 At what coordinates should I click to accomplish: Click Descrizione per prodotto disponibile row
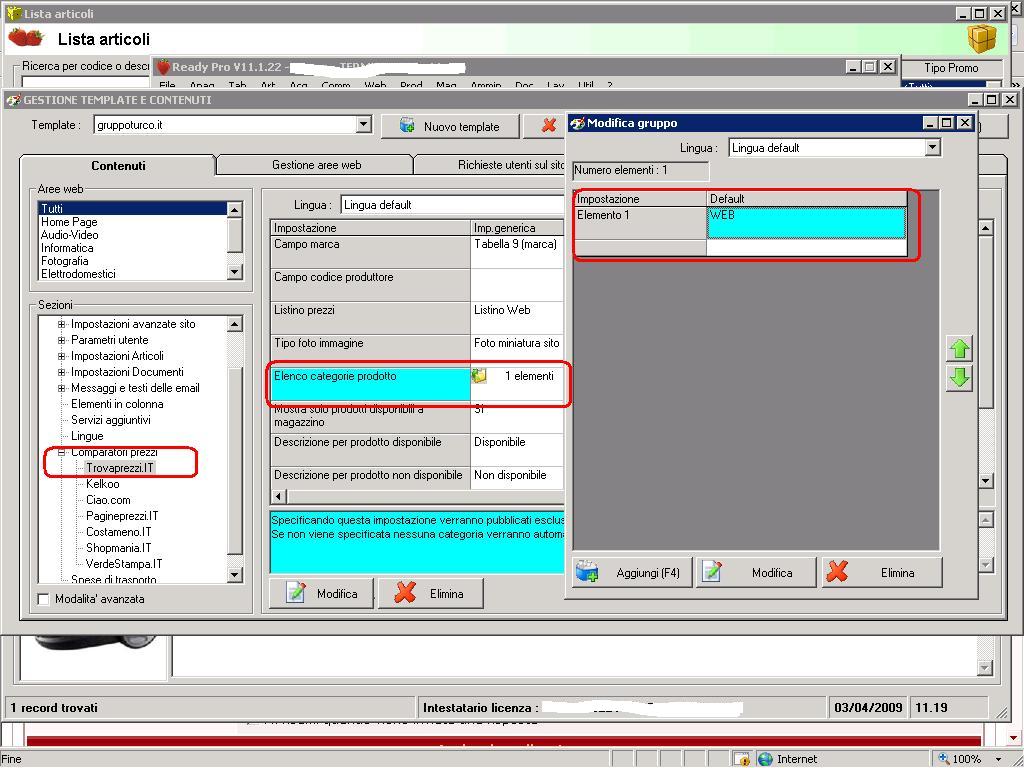[x=417, y=450]
